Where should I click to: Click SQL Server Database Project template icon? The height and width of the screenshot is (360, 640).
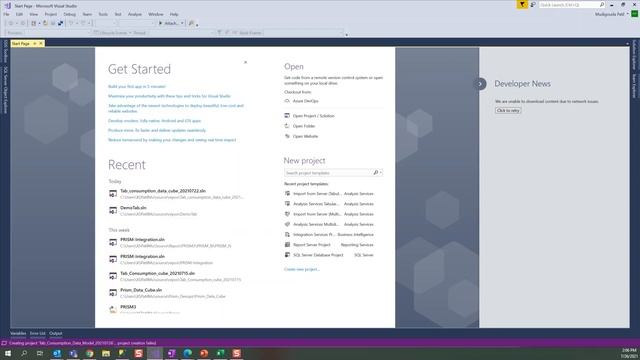point(287,255)
